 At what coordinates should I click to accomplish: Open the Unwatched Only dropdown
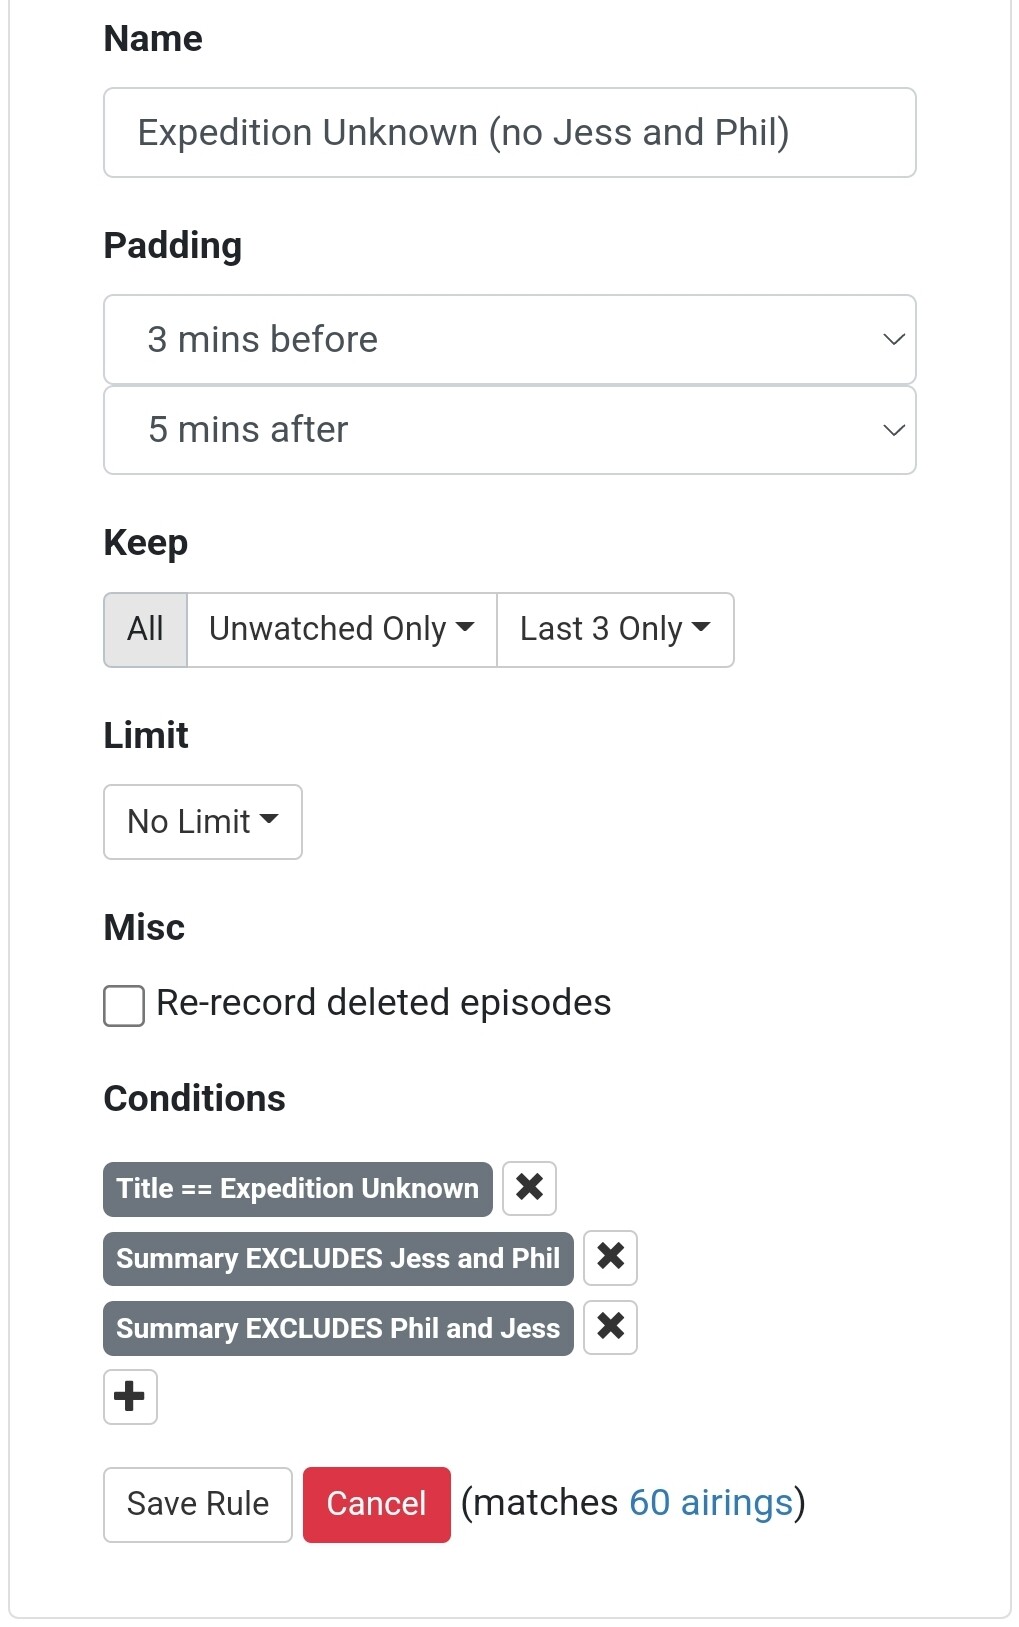tap(341, 629)
